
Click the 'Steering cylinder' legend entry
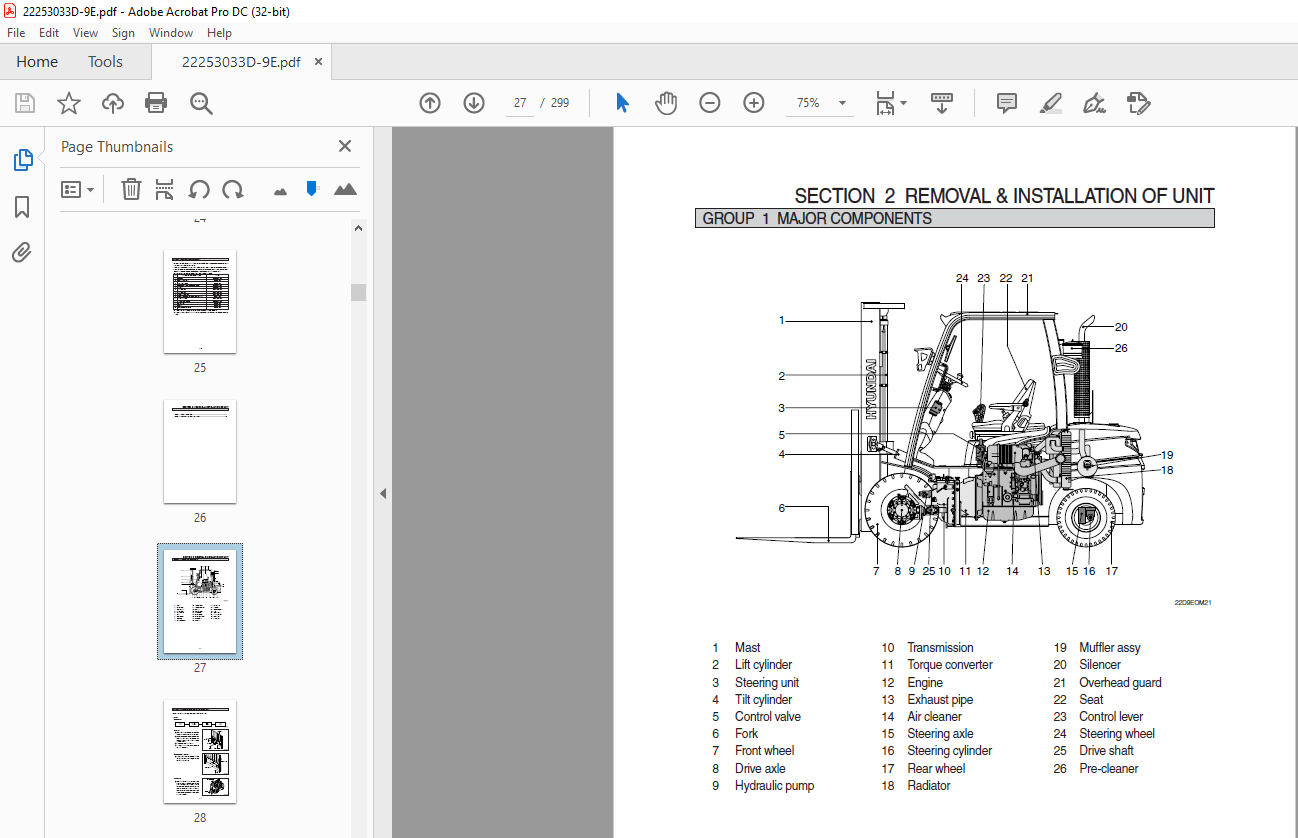[x=950, y=751]
